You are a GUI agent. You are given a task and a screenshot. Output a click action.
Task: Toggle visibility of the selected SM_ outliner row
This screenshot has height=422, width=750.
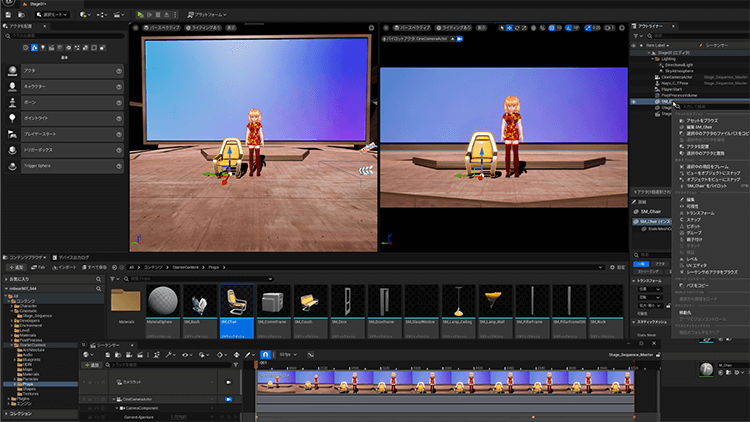[634, 101]
